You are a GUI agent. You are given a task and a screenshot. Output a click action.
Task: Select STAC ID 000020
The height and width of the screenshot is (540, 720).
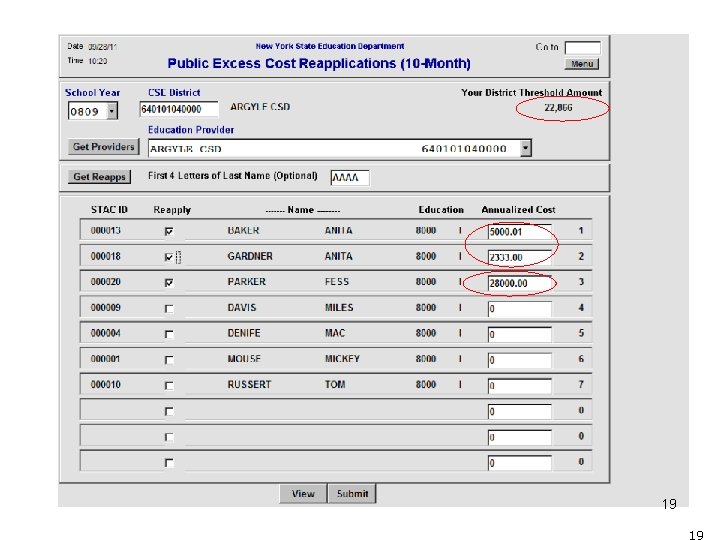106,282
